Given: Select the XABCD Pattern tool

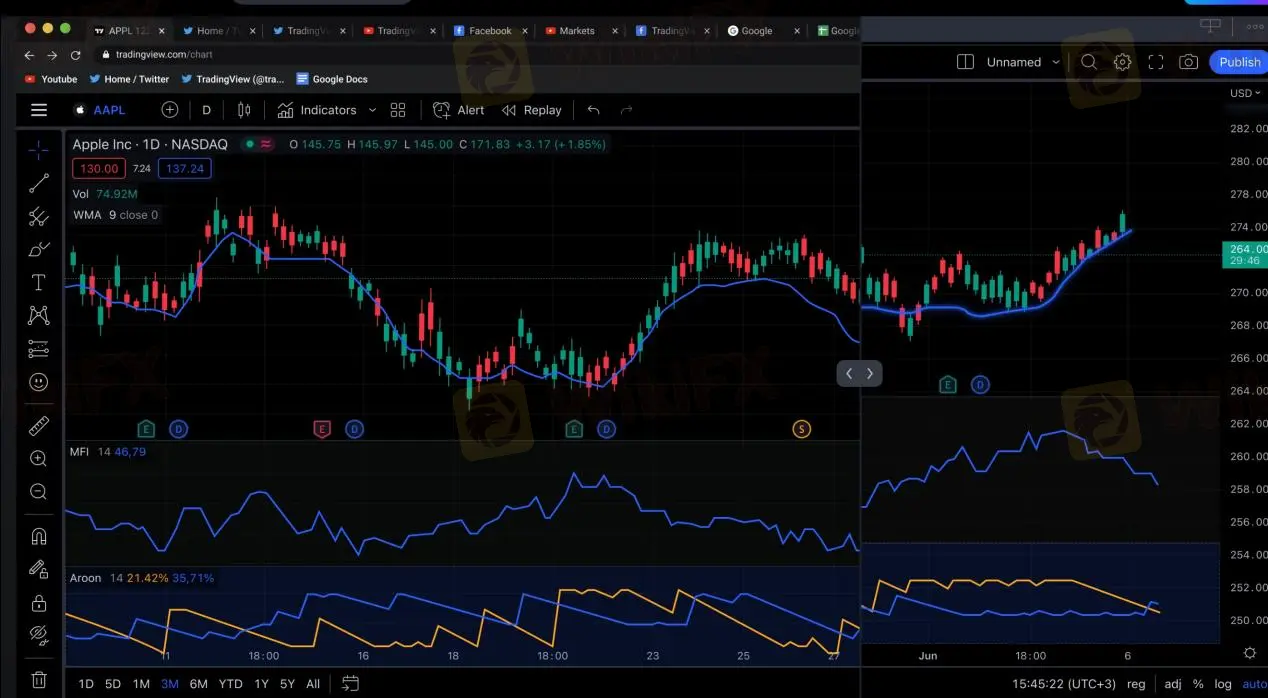Looking at the screenshot, I should point(38,315).
